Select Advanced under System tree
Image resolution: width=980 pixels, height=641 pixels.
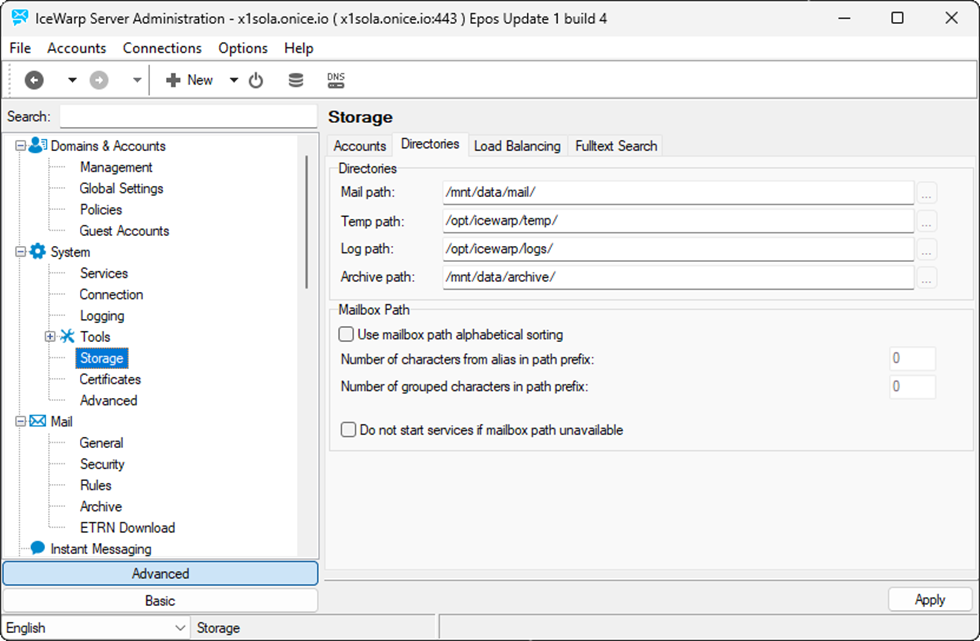(108, 401)
